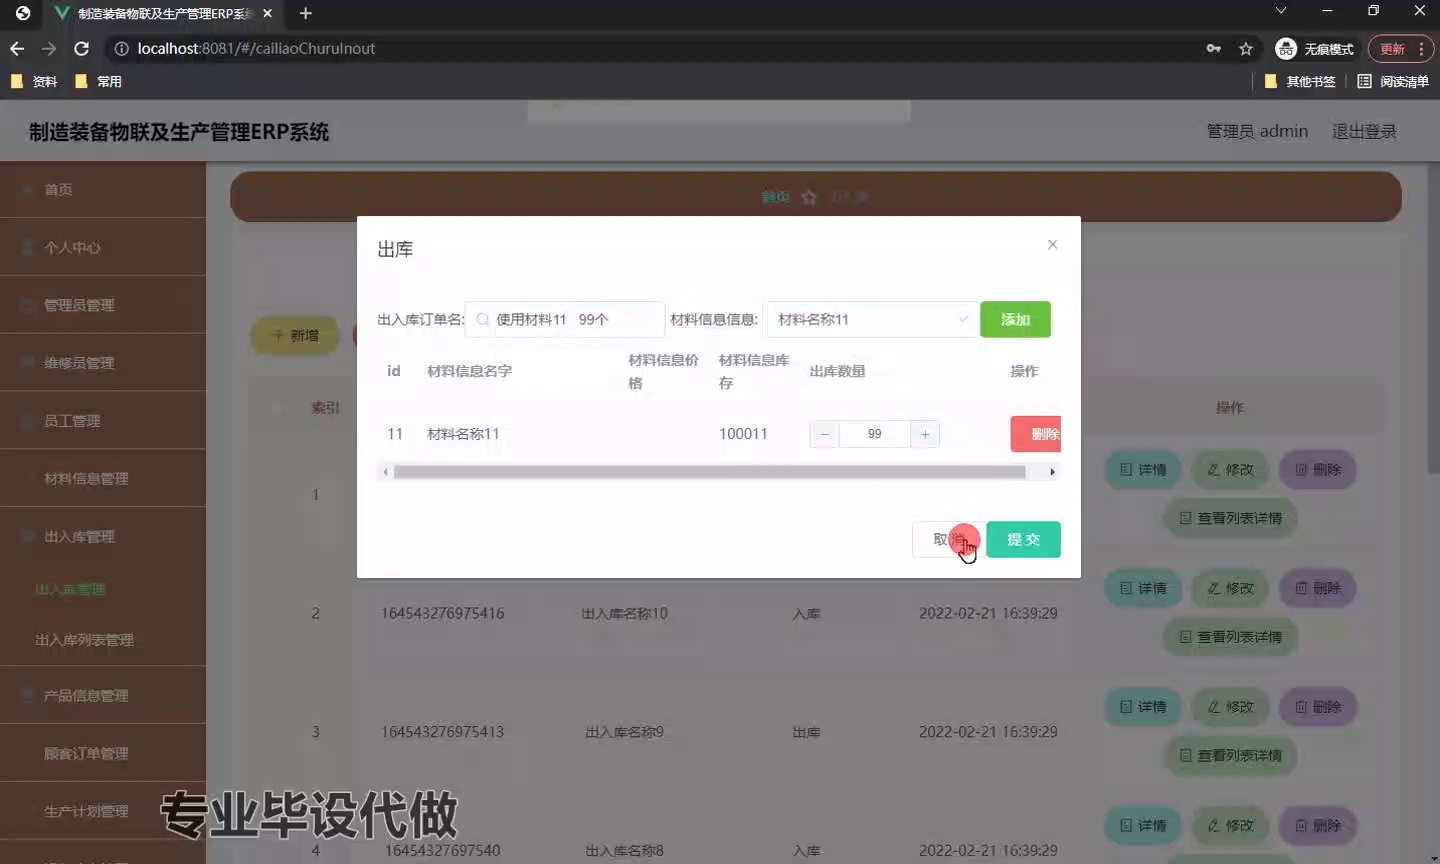Click 删除 button for row 出入库名称10

[x=1318, y=588]
